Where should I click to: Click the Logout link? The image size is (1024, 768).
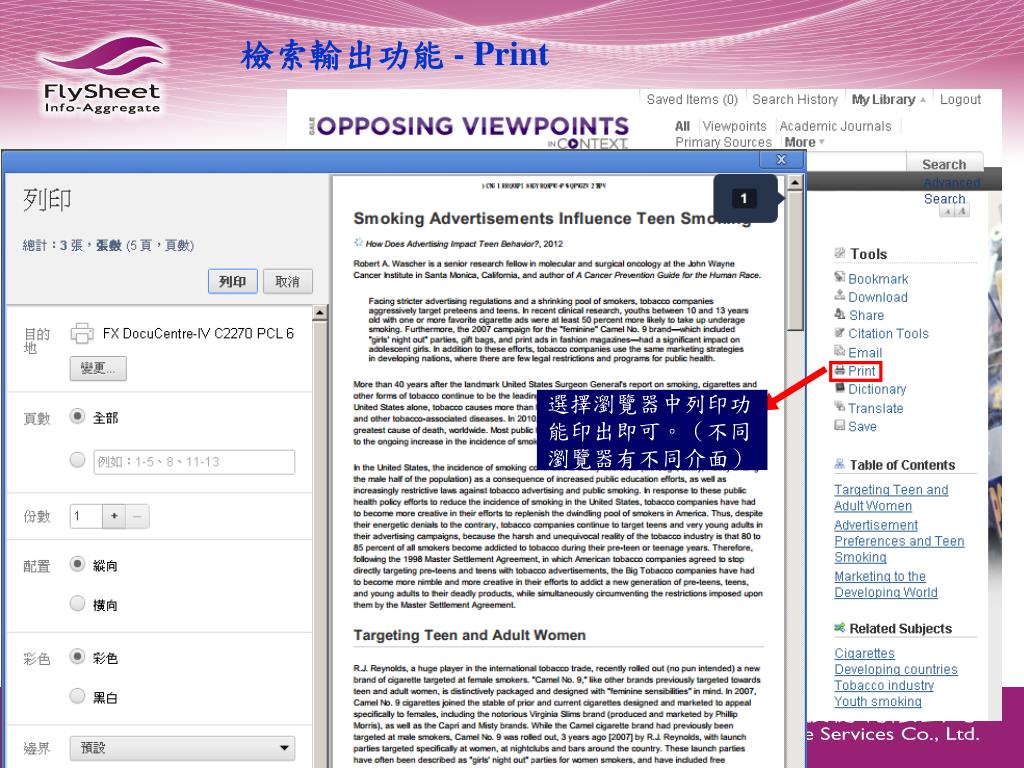coord(960,99)
